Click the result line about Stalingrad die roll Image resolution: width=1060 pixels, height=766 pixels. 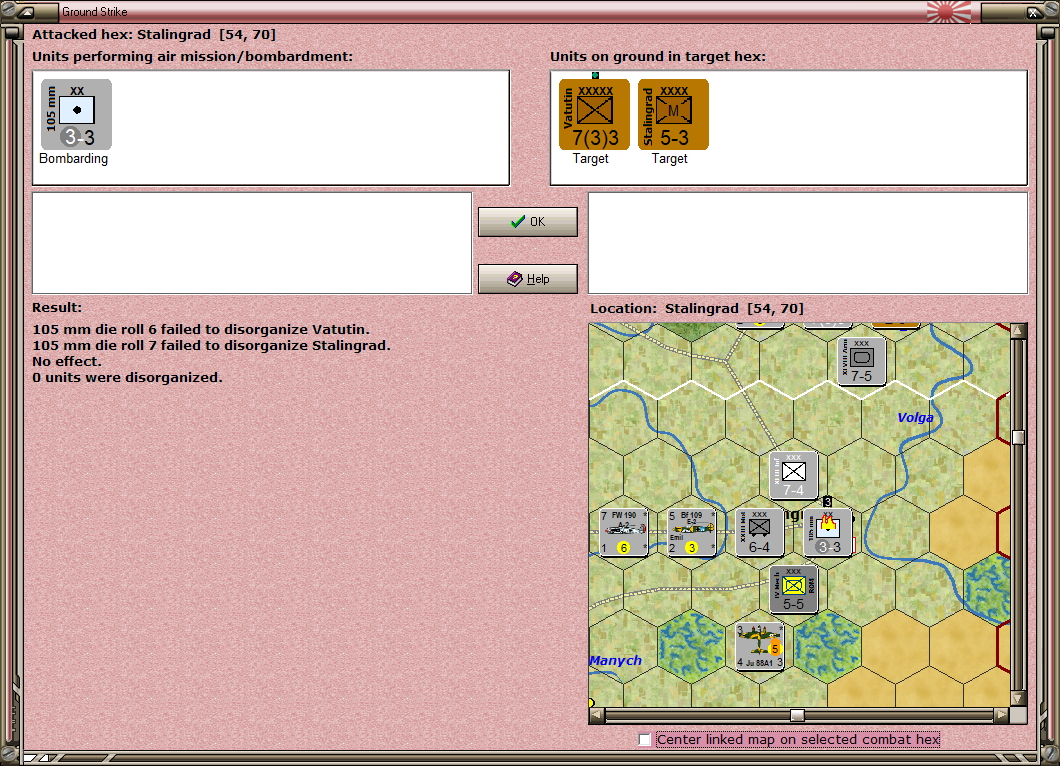point(211,345)
